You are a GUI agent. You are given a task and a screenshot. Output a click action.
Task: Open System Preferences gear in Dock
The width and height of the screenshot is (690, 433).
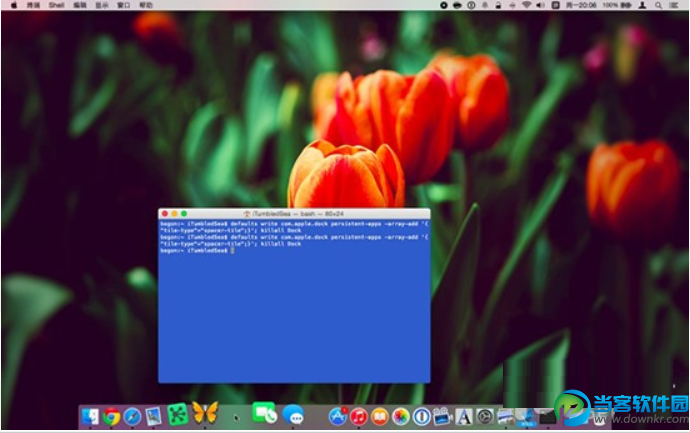pos(484,417)
